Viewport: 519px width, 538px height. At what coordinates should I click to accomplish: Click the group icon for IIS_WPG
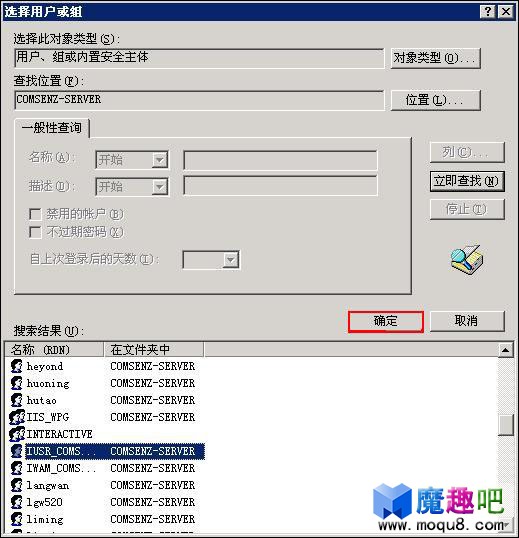(17, 417)
